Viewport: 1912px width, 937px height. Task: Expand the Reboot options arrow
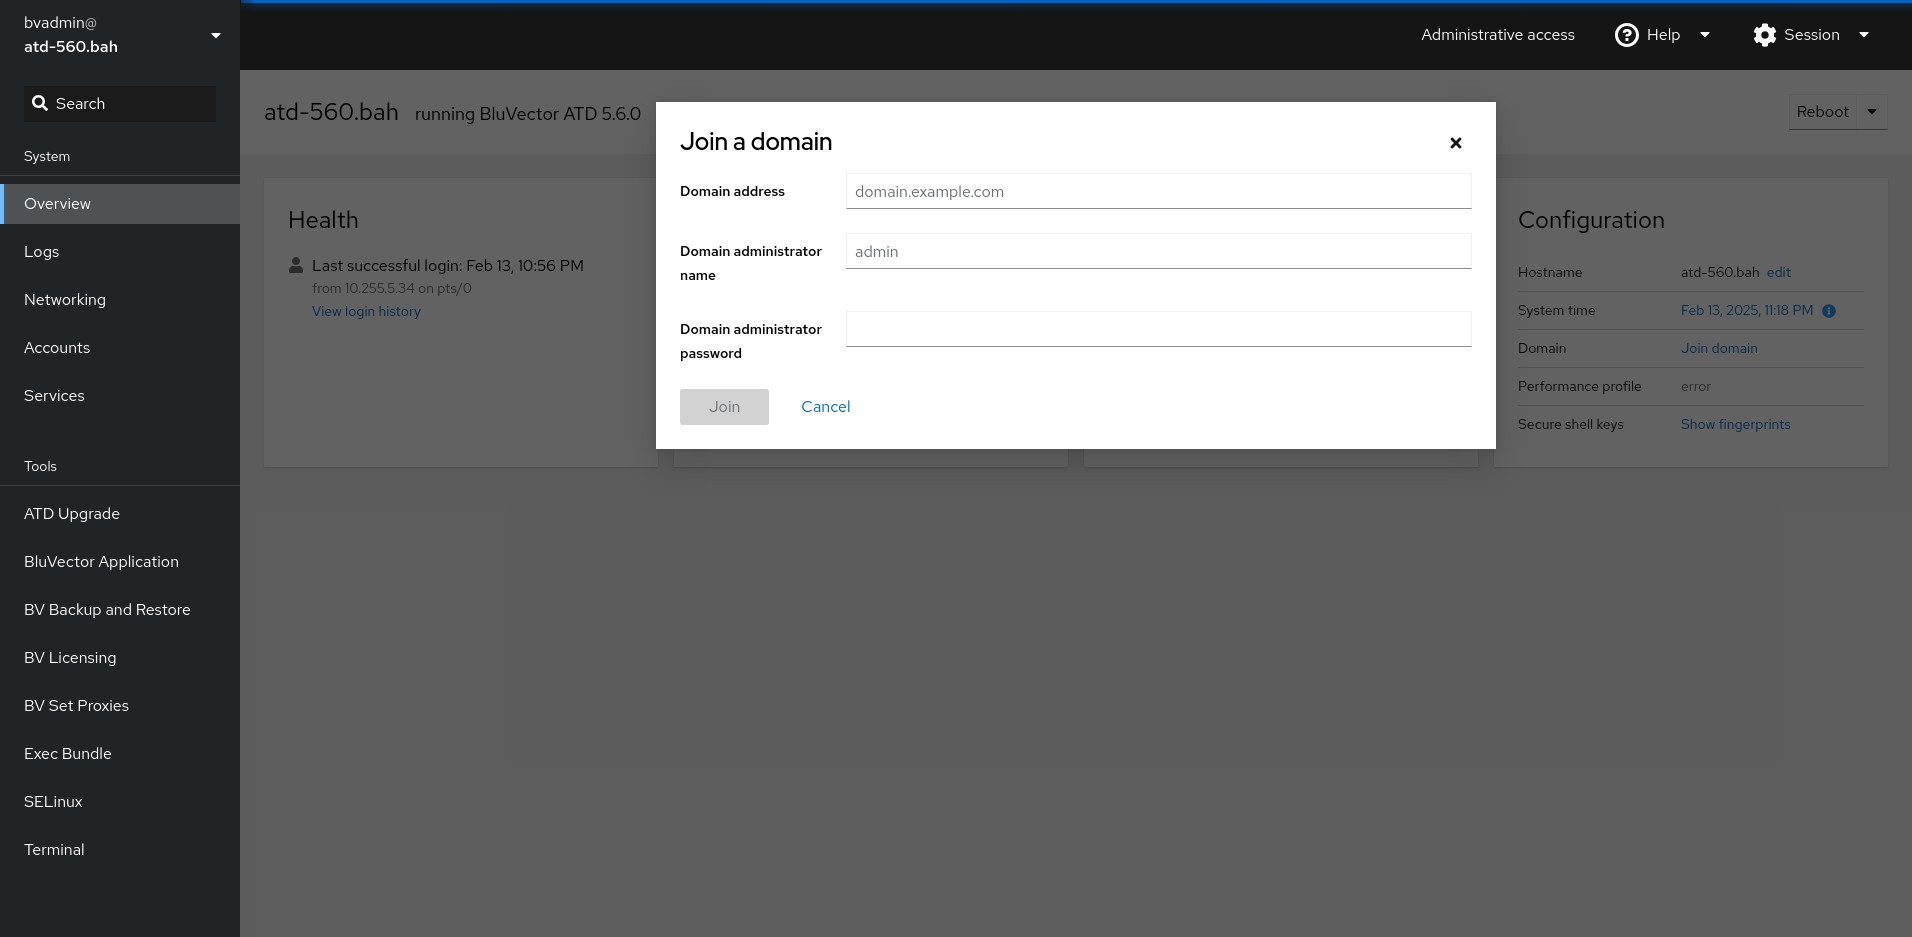(1872, 112)
